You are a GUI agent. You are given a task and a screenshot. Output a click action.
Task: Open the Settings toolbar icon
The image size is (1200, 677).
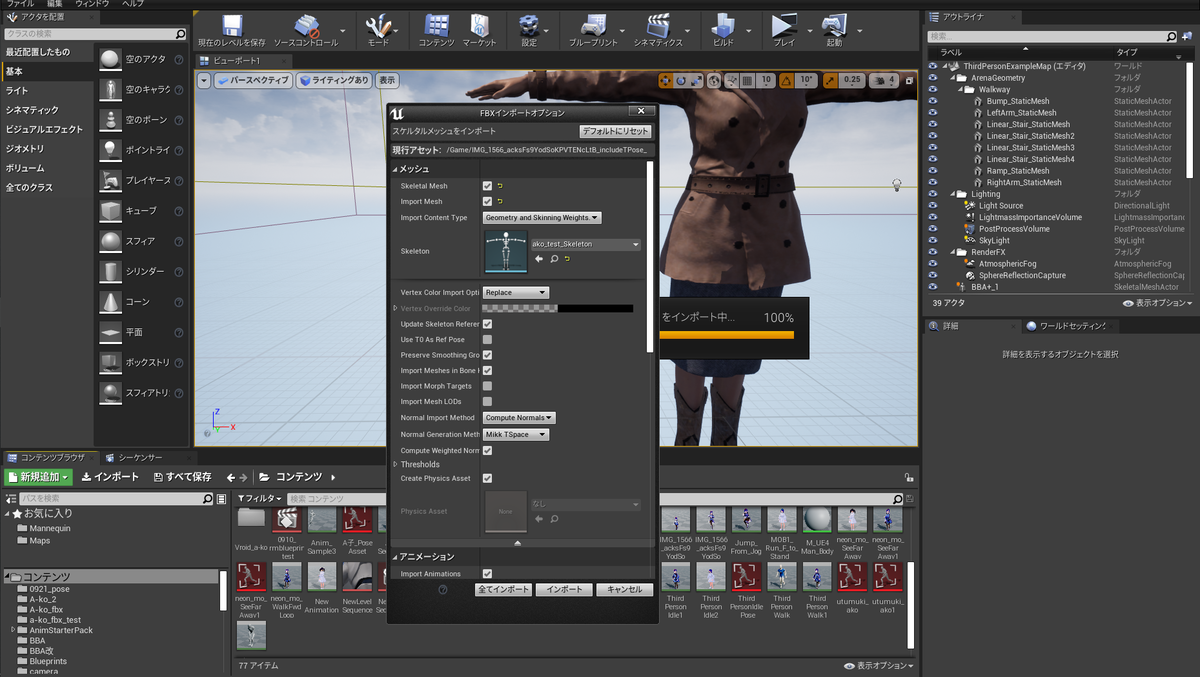(x=529, y=26)
